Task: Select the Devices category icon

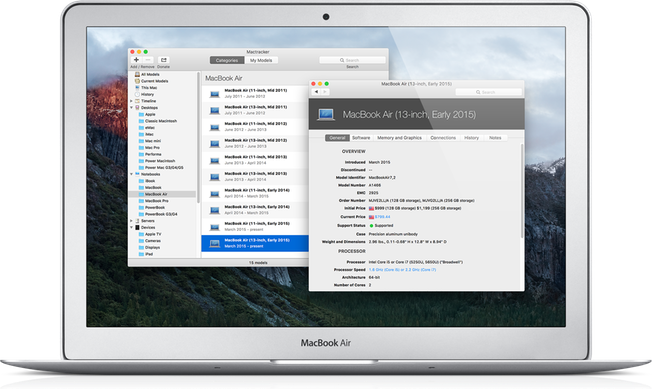Action: tap(137, 227)
